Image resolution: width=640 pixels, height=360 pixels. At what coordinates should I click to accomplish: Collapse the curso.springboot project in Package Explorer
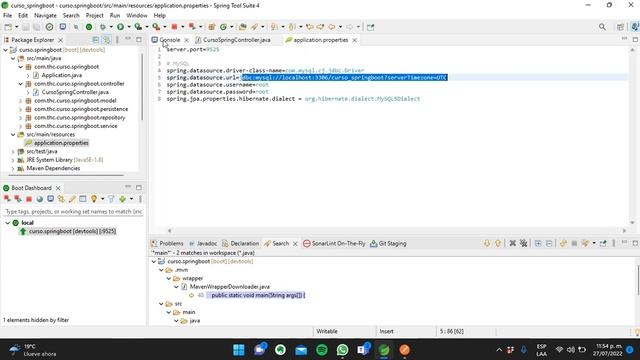pos(5,50)
